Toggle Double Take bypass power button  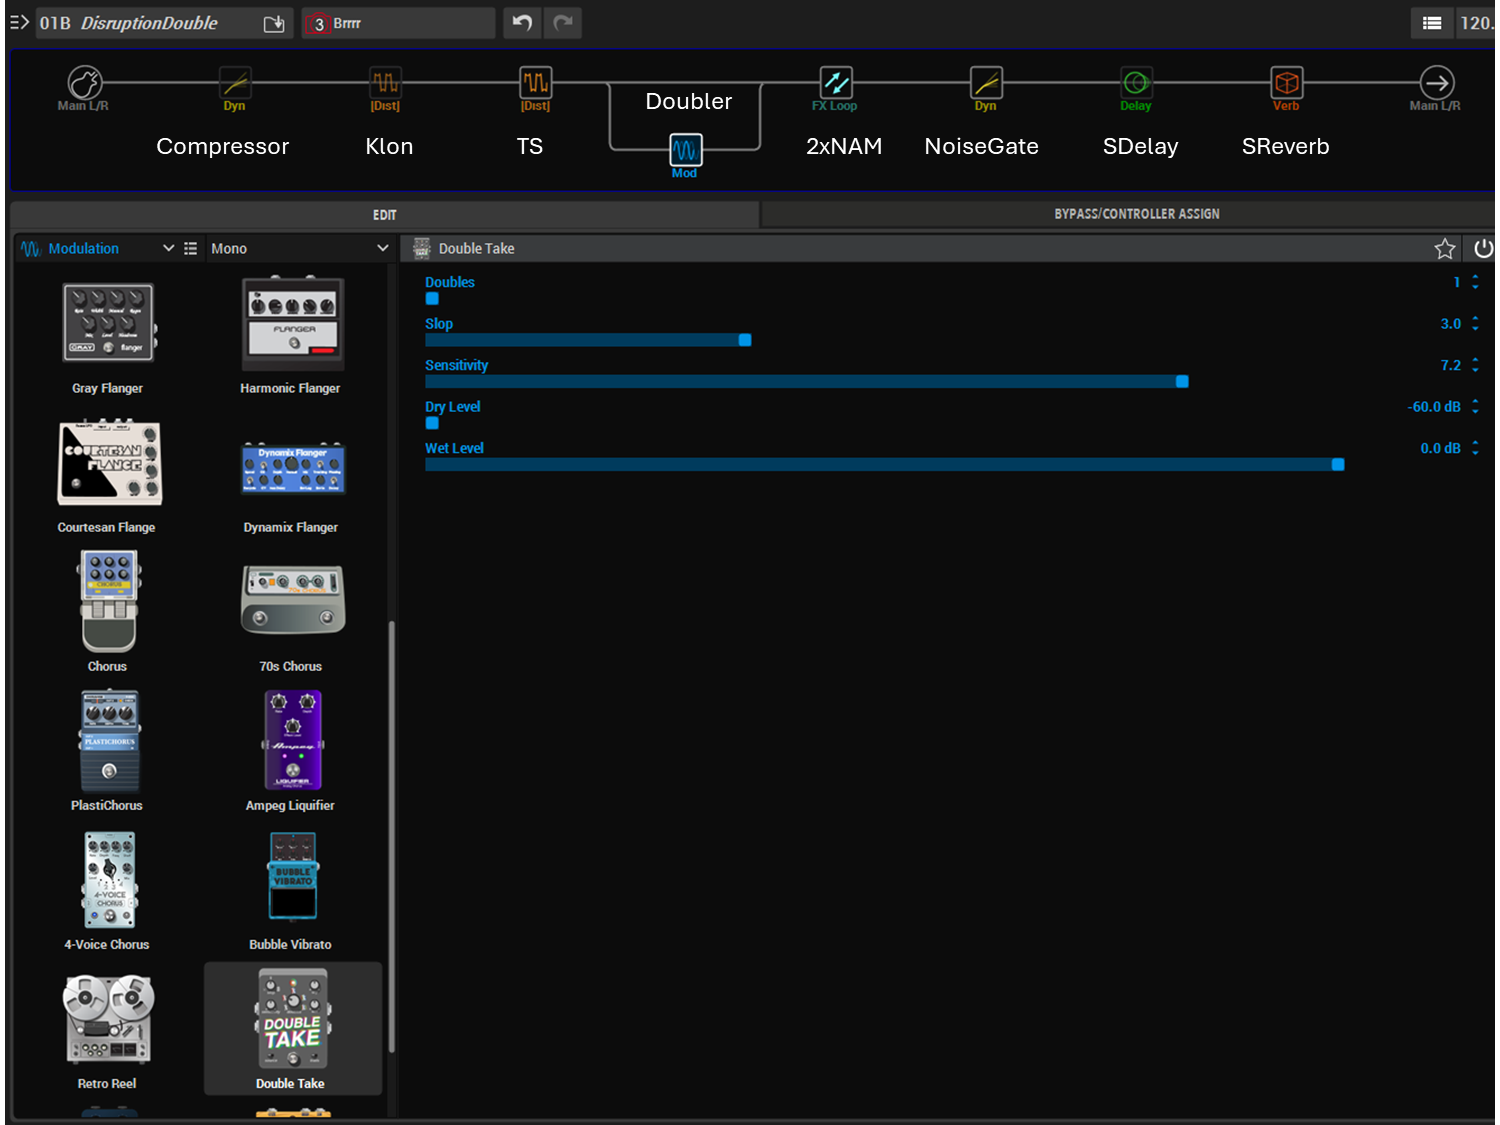coord(1483,248)
